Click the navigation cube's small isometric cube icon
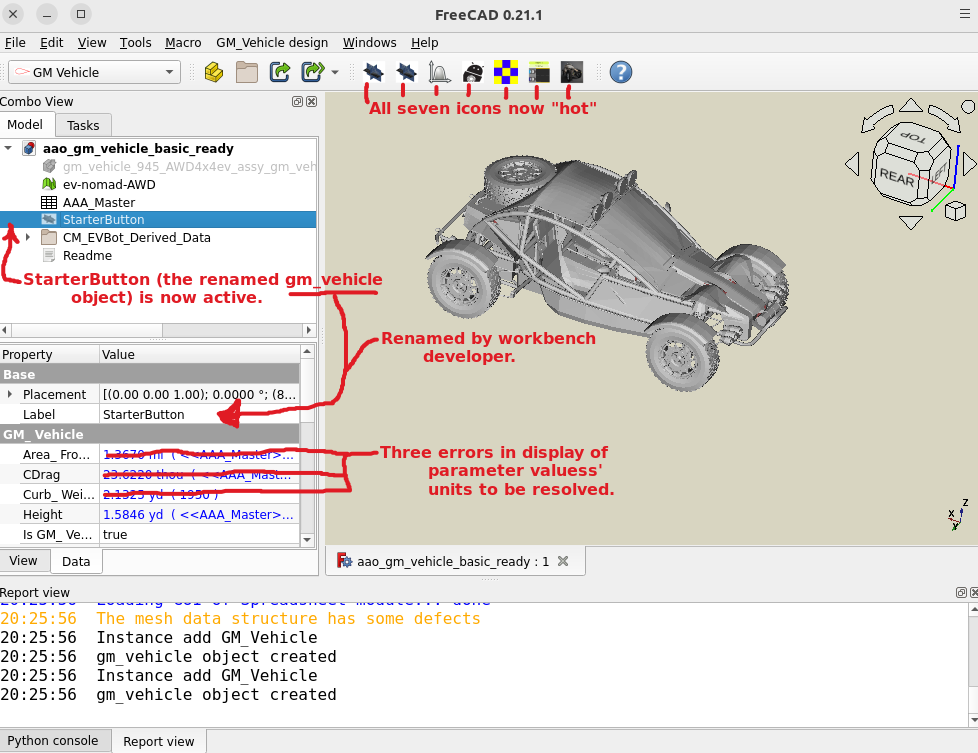This screenshot has width=978, height=753. 956,210
